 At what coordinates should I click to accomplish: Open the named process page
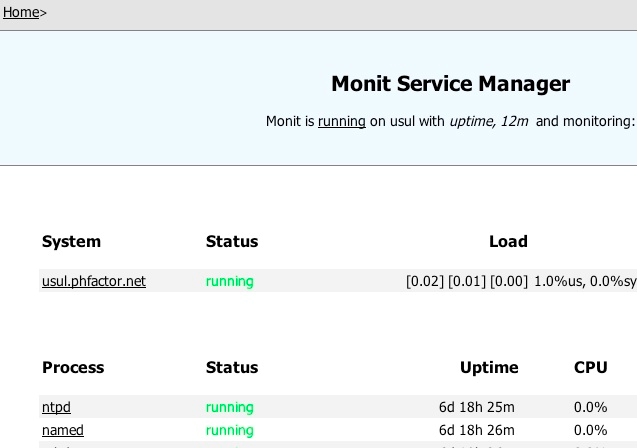63,430
